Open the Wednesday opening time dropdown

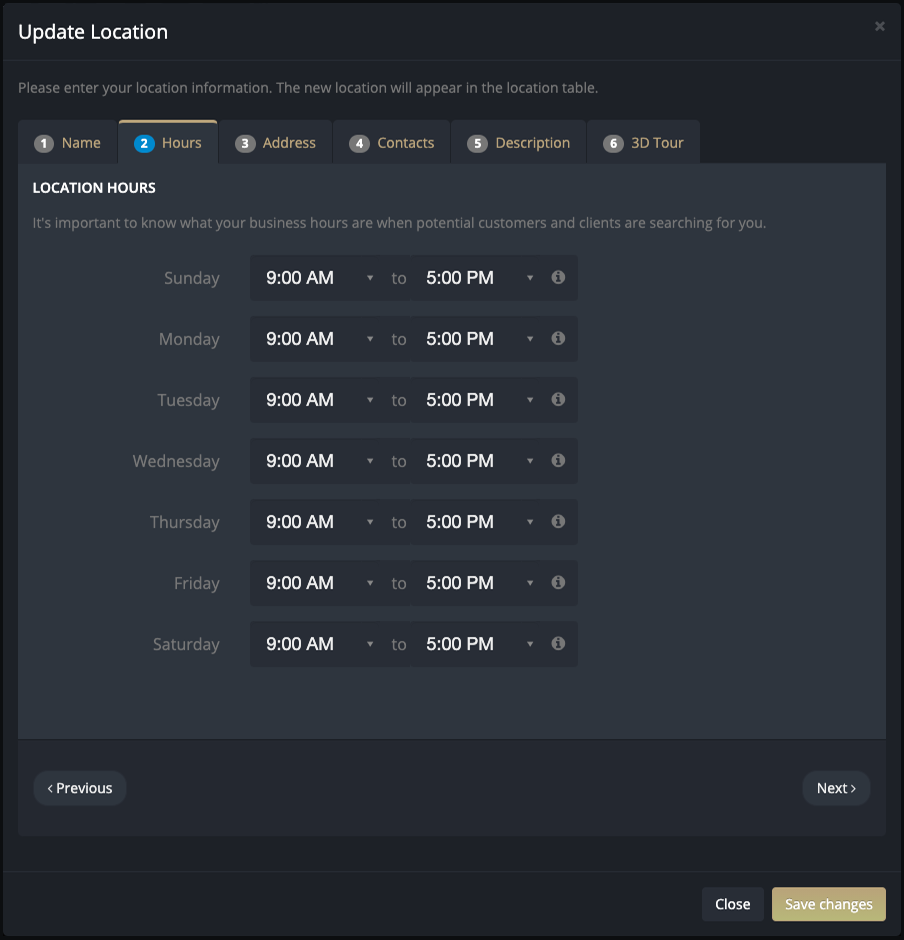[314, 461]
